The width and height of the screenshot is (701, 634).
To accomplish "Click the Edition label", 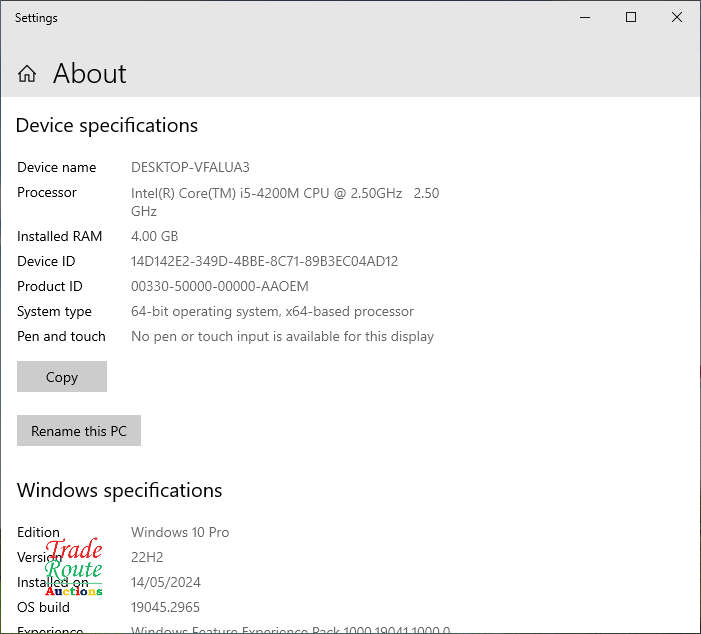I will coord(38,532).
